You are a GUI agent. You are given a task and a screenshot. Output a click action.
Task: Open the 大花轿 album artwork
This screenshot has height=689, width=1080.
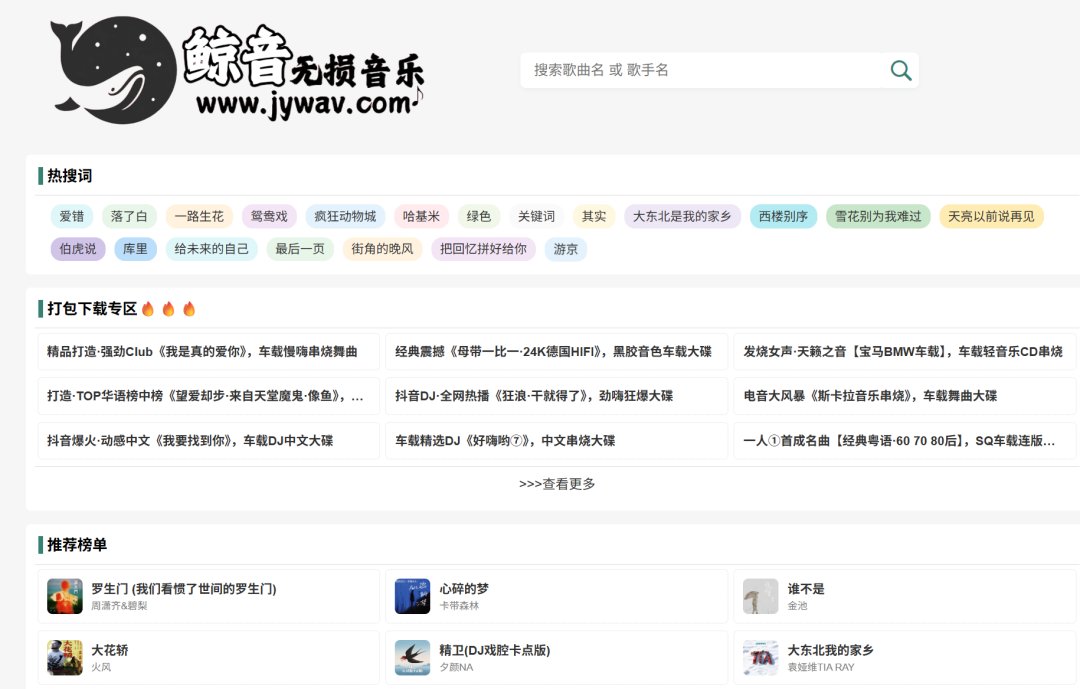coord(64,657)
